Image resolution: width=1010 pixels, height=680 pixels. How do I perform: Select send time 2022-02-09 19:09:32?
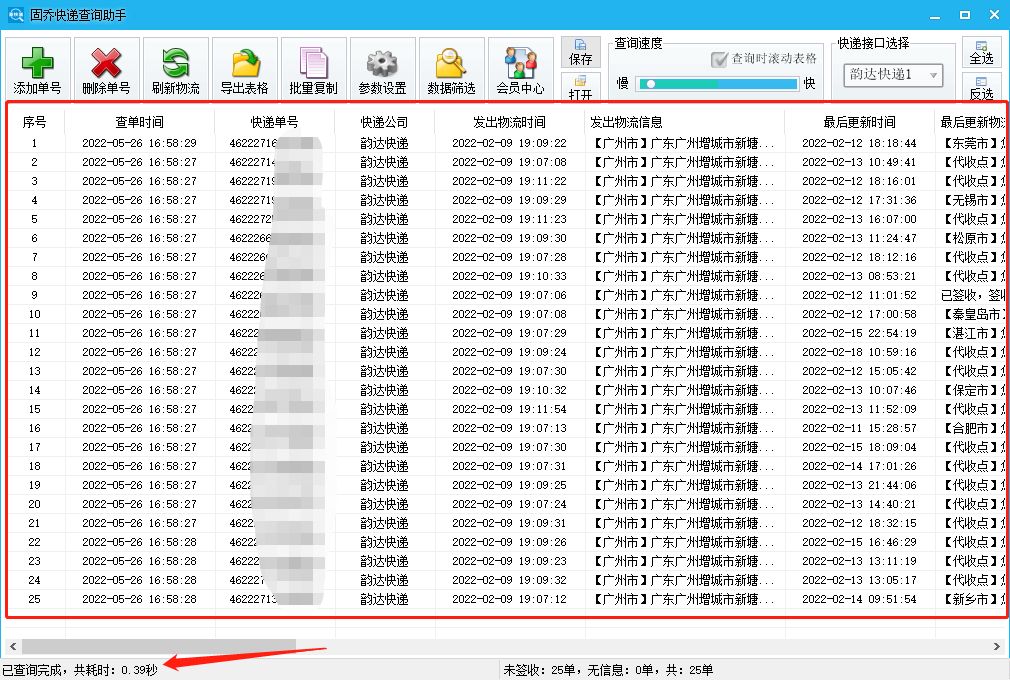click(x=510, y=580)
